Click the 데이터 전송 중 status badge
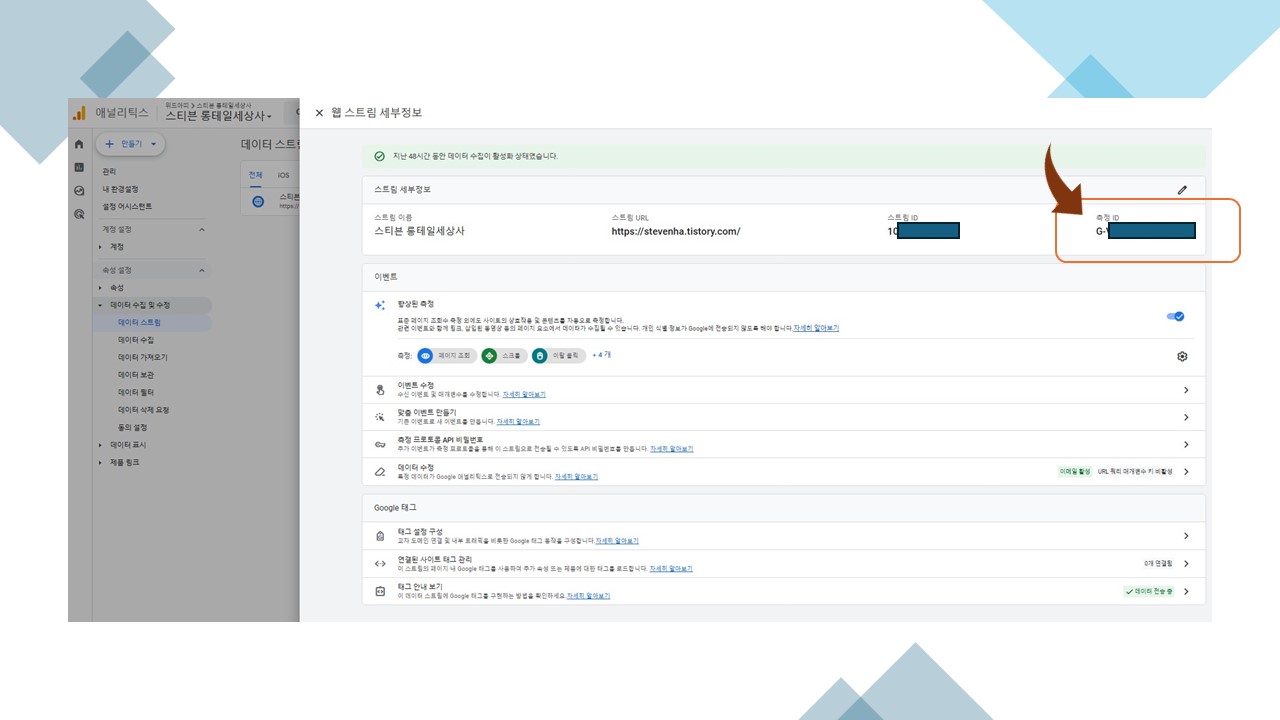1280x720 pixels. point(1150,591)
